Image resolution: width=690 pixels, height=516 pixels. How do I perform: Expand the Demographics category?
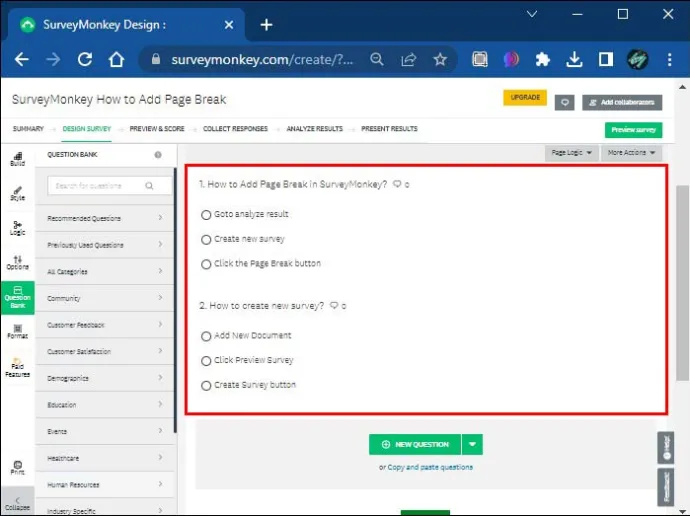pos(105,378)
